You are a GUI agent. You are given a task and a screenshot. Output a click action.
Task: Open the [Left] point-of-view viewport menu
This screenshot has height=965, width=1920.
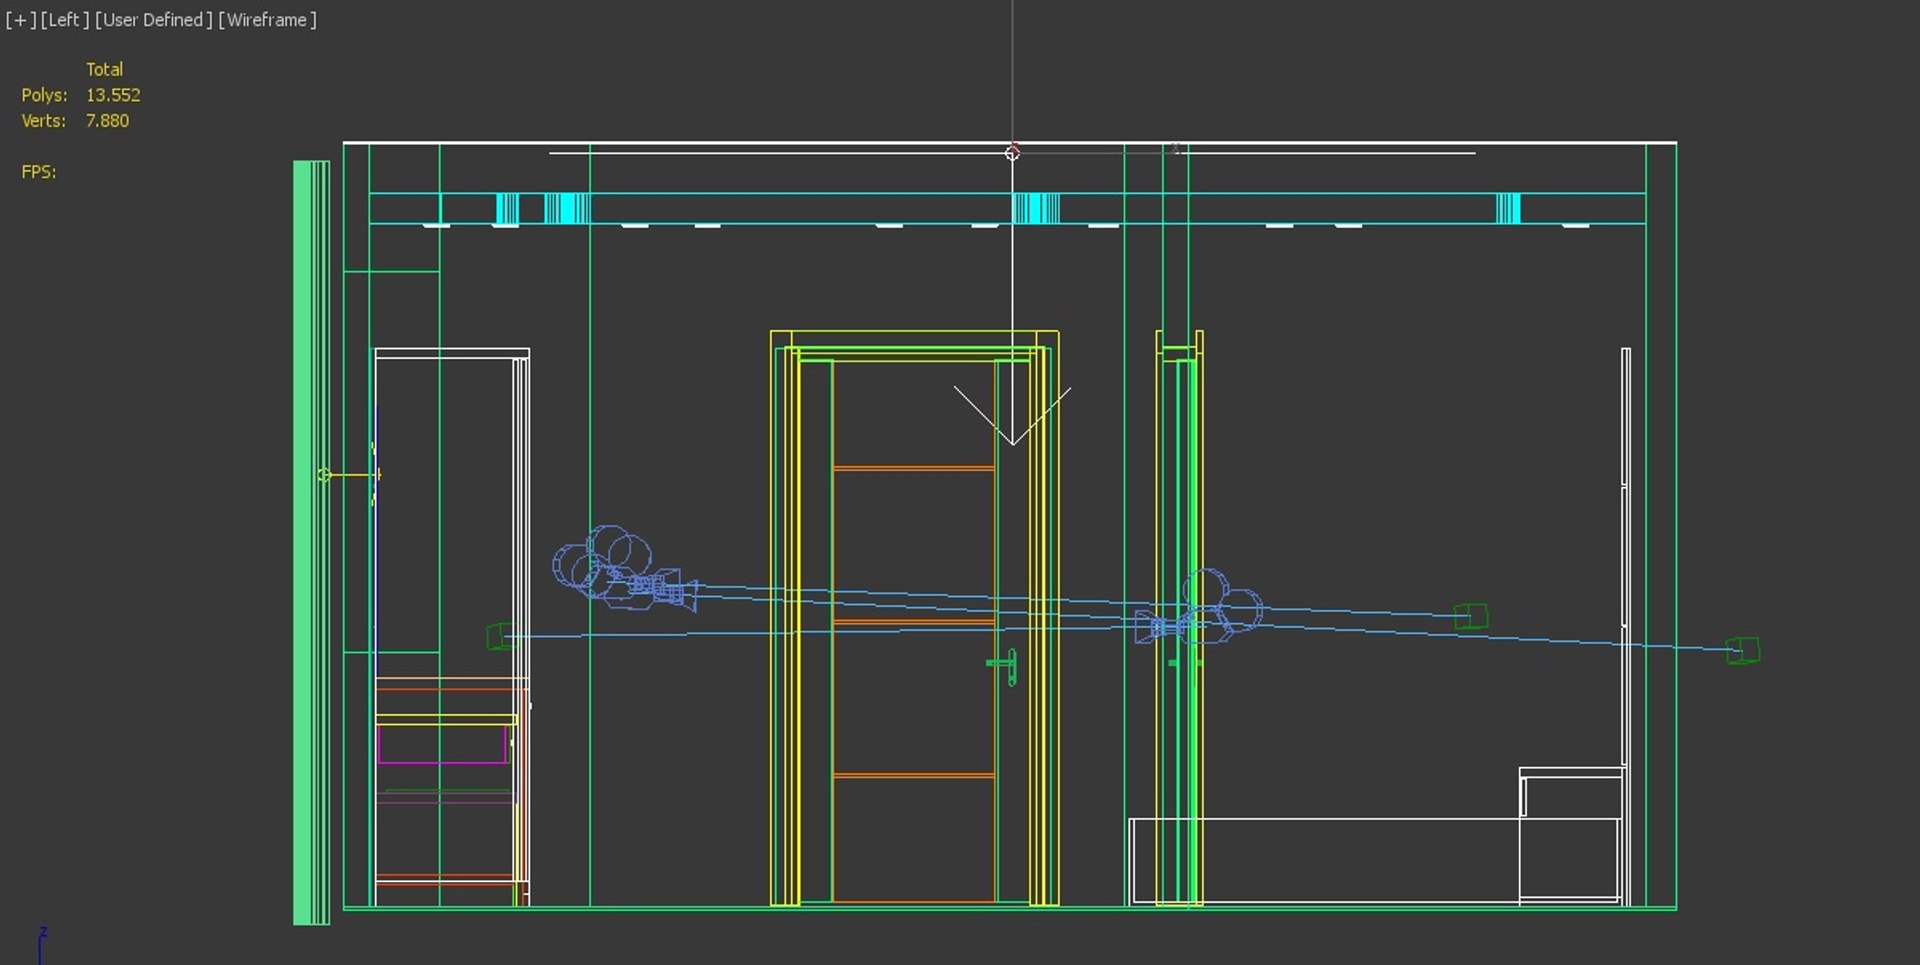pos(65,20)
